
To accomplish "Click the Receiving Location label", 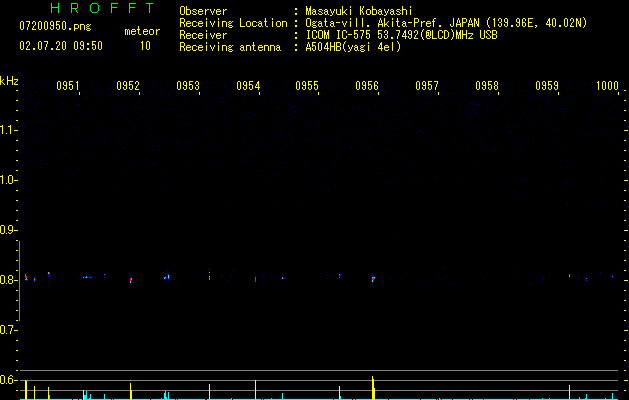I will 233,23.
